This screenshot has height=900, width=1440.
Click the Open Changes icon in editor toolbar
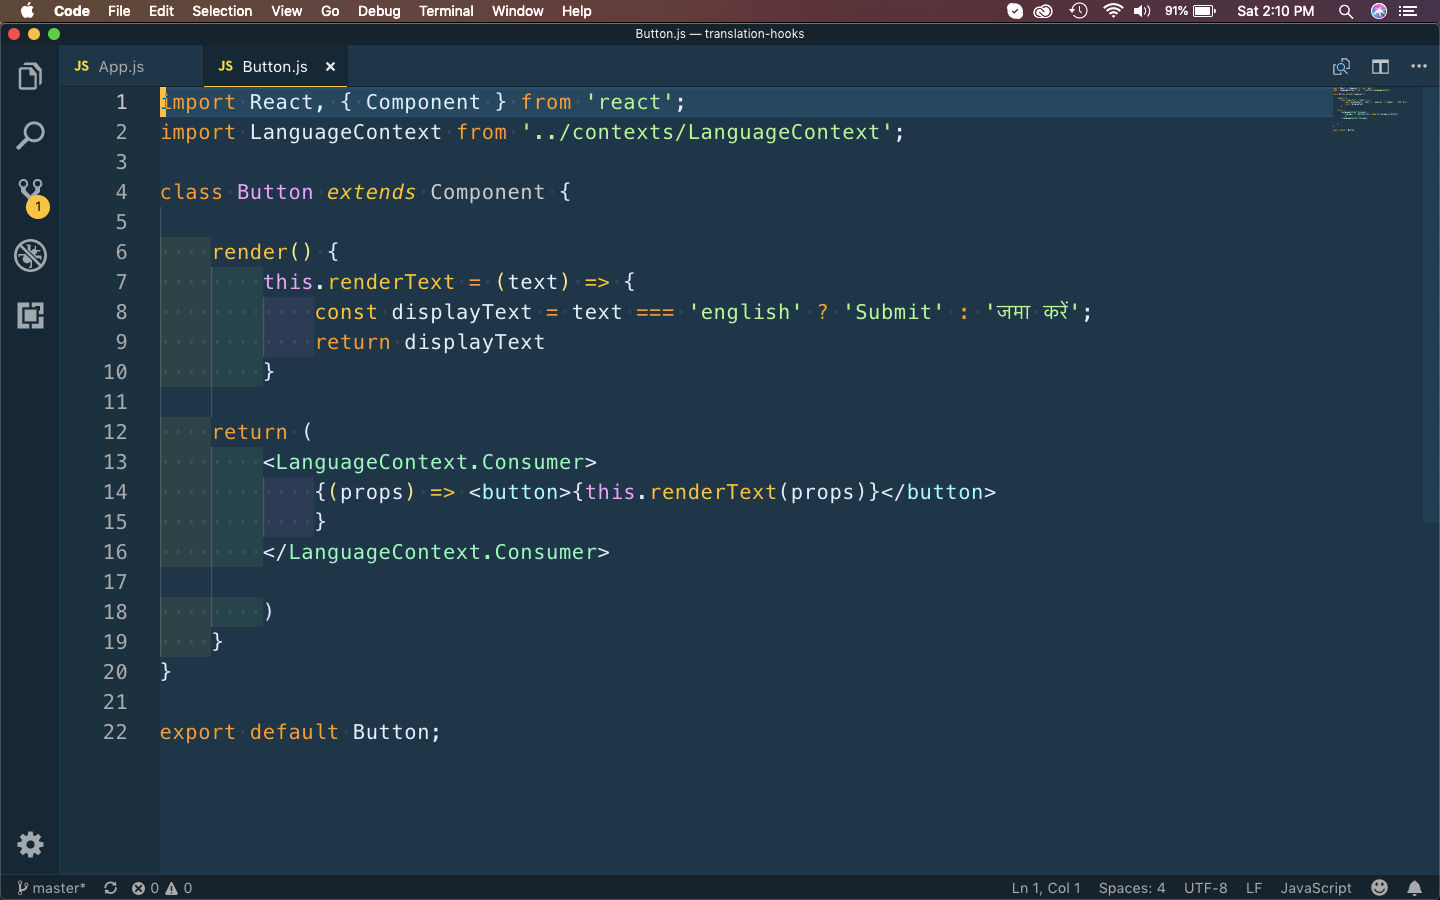(x=1341, y=67)
